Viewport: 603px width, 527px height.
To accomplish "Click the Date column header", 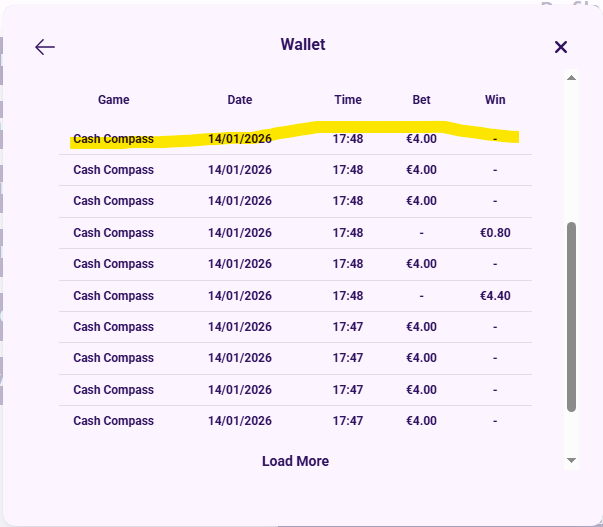I will point(240,100).
